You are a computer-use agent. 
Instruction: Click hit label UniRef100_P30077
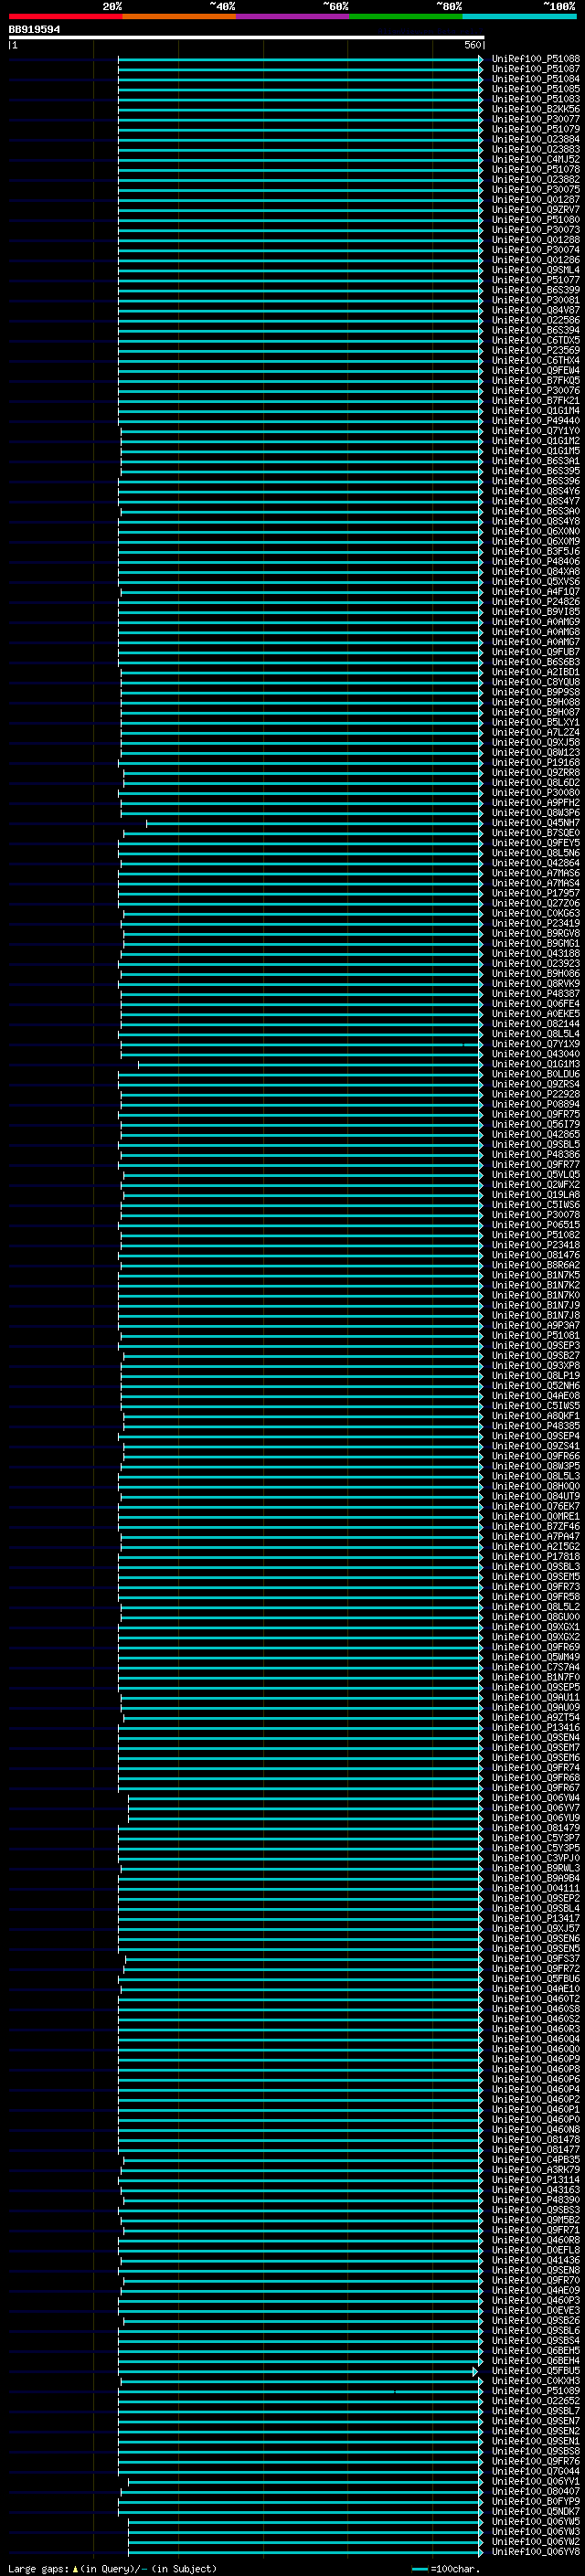pyautogui.click(x=536, y=119)
